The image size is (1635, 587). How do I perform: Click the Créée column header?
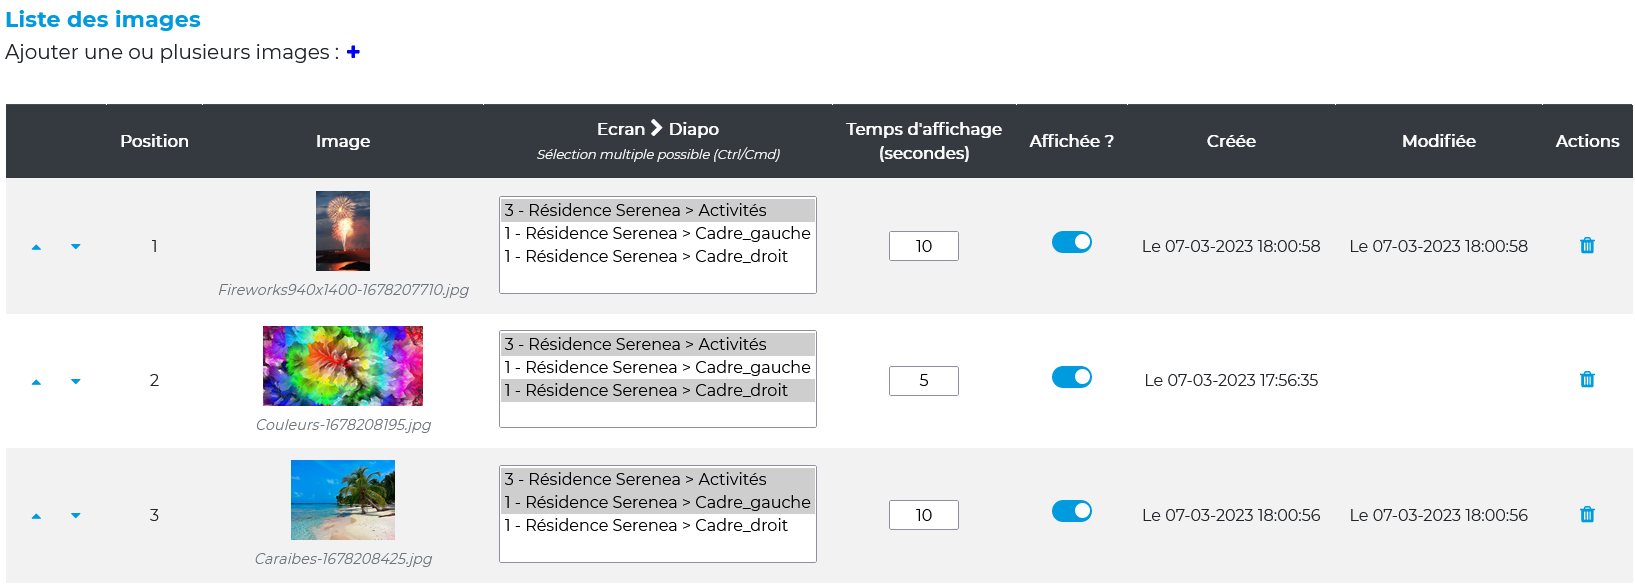[1231, 141]
